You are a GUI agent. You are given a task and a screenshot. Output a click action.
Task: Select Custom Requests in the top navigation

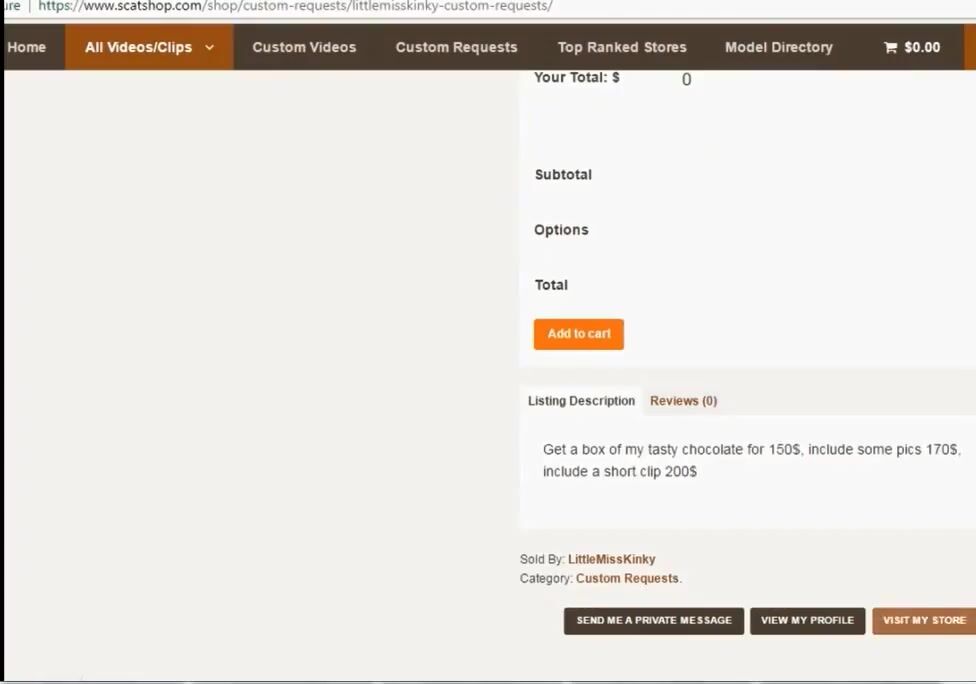pyautogui.click(x=456, y=47)
